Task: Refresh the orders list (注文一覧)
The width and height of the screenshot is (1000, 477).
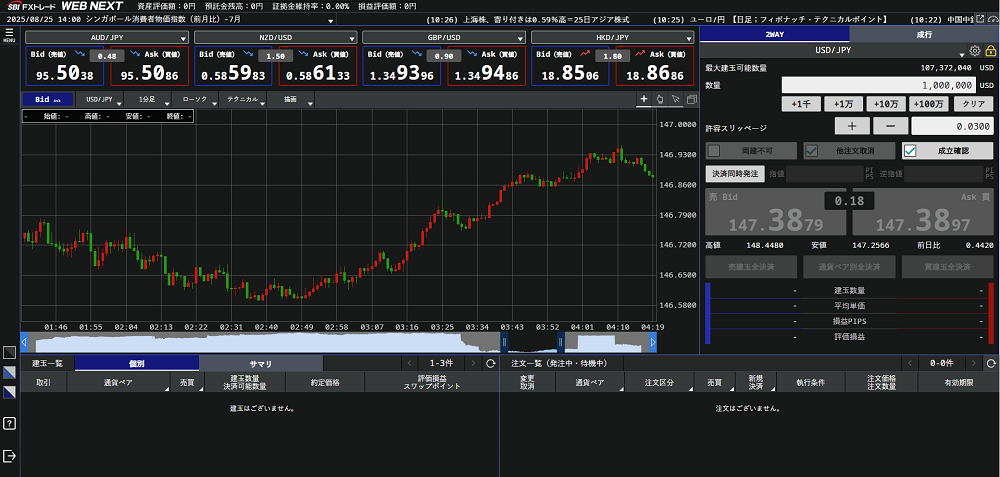Action: [990, 363]
